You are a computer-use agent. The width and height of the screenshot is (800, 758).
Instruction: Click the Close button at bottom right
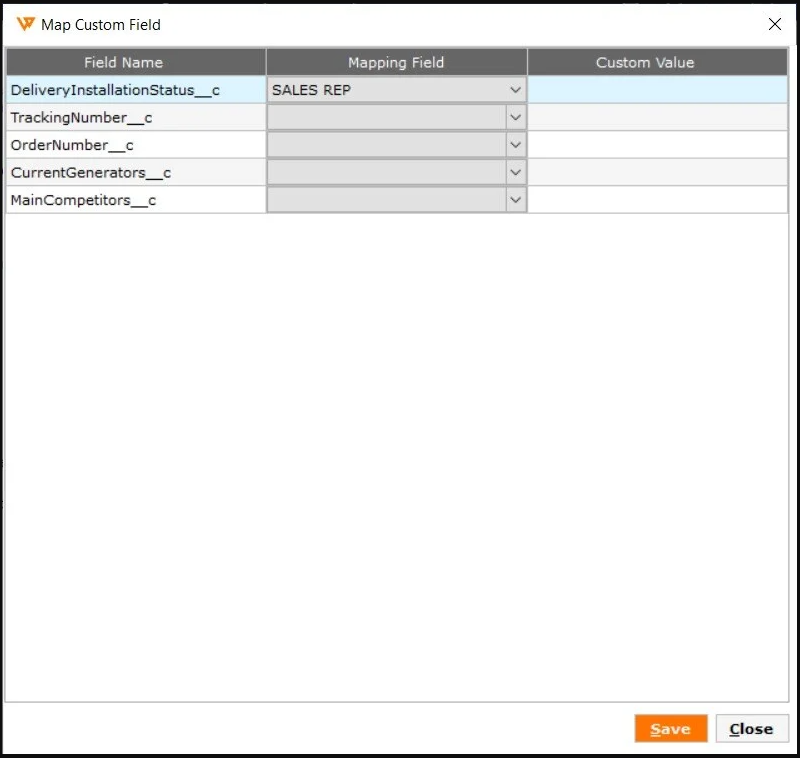click(751, 729)
